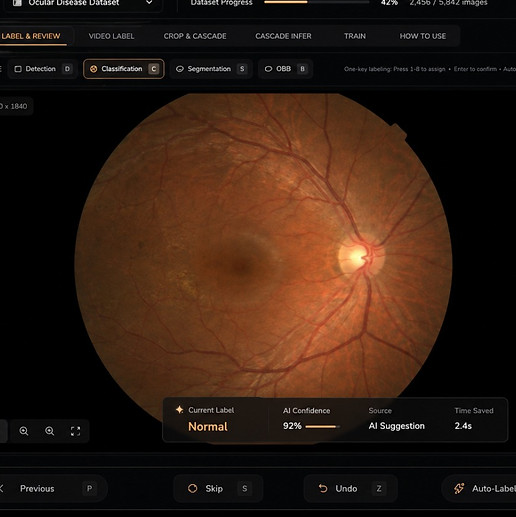This screenshot has height=517, width=516.
Task: Select the Classification mode toggle
Action: [124, 69]
